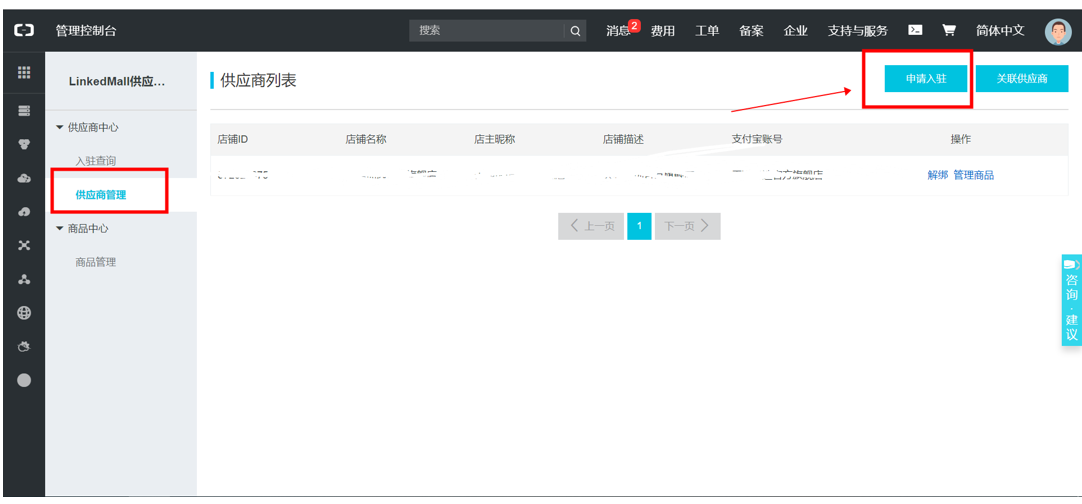Click the 关联供应商 button
Viewport: 1082px width, 504px height.
pos(1022,79)
